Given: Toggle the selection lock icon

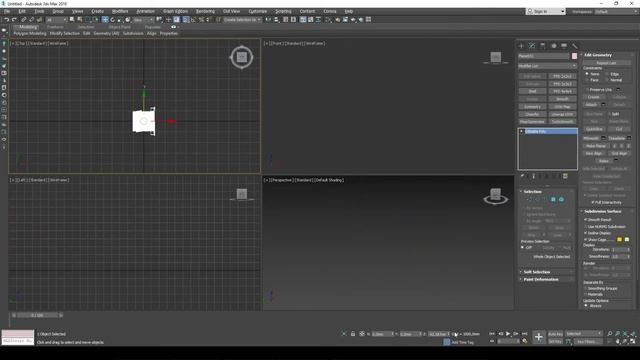Looking at the screenshot, I should click(x=353, y=334).
